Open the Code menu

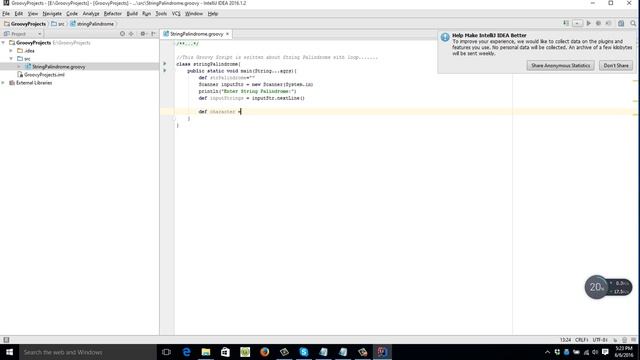coord(72,13)
